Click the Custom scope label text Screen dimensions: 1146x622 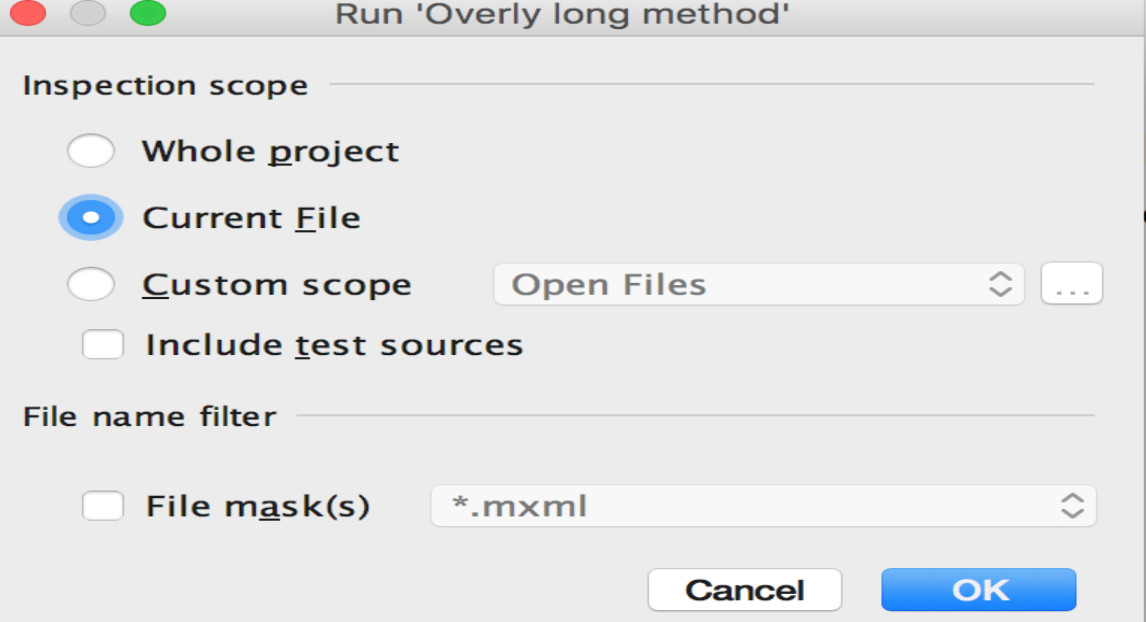(x=277, y=285)
